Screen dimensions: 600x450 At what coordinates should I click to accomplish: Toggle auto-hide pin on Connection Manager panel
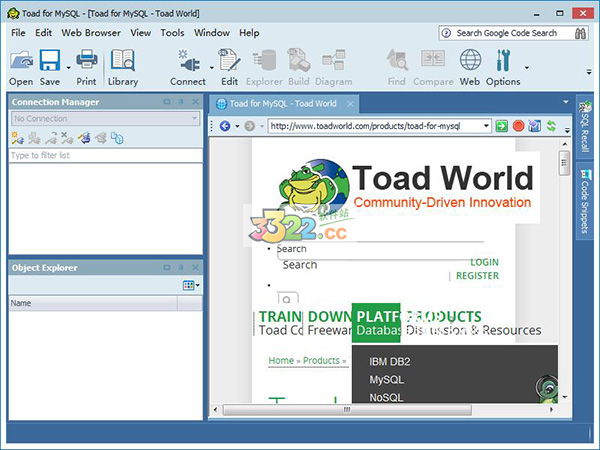[x=181, y=102]
